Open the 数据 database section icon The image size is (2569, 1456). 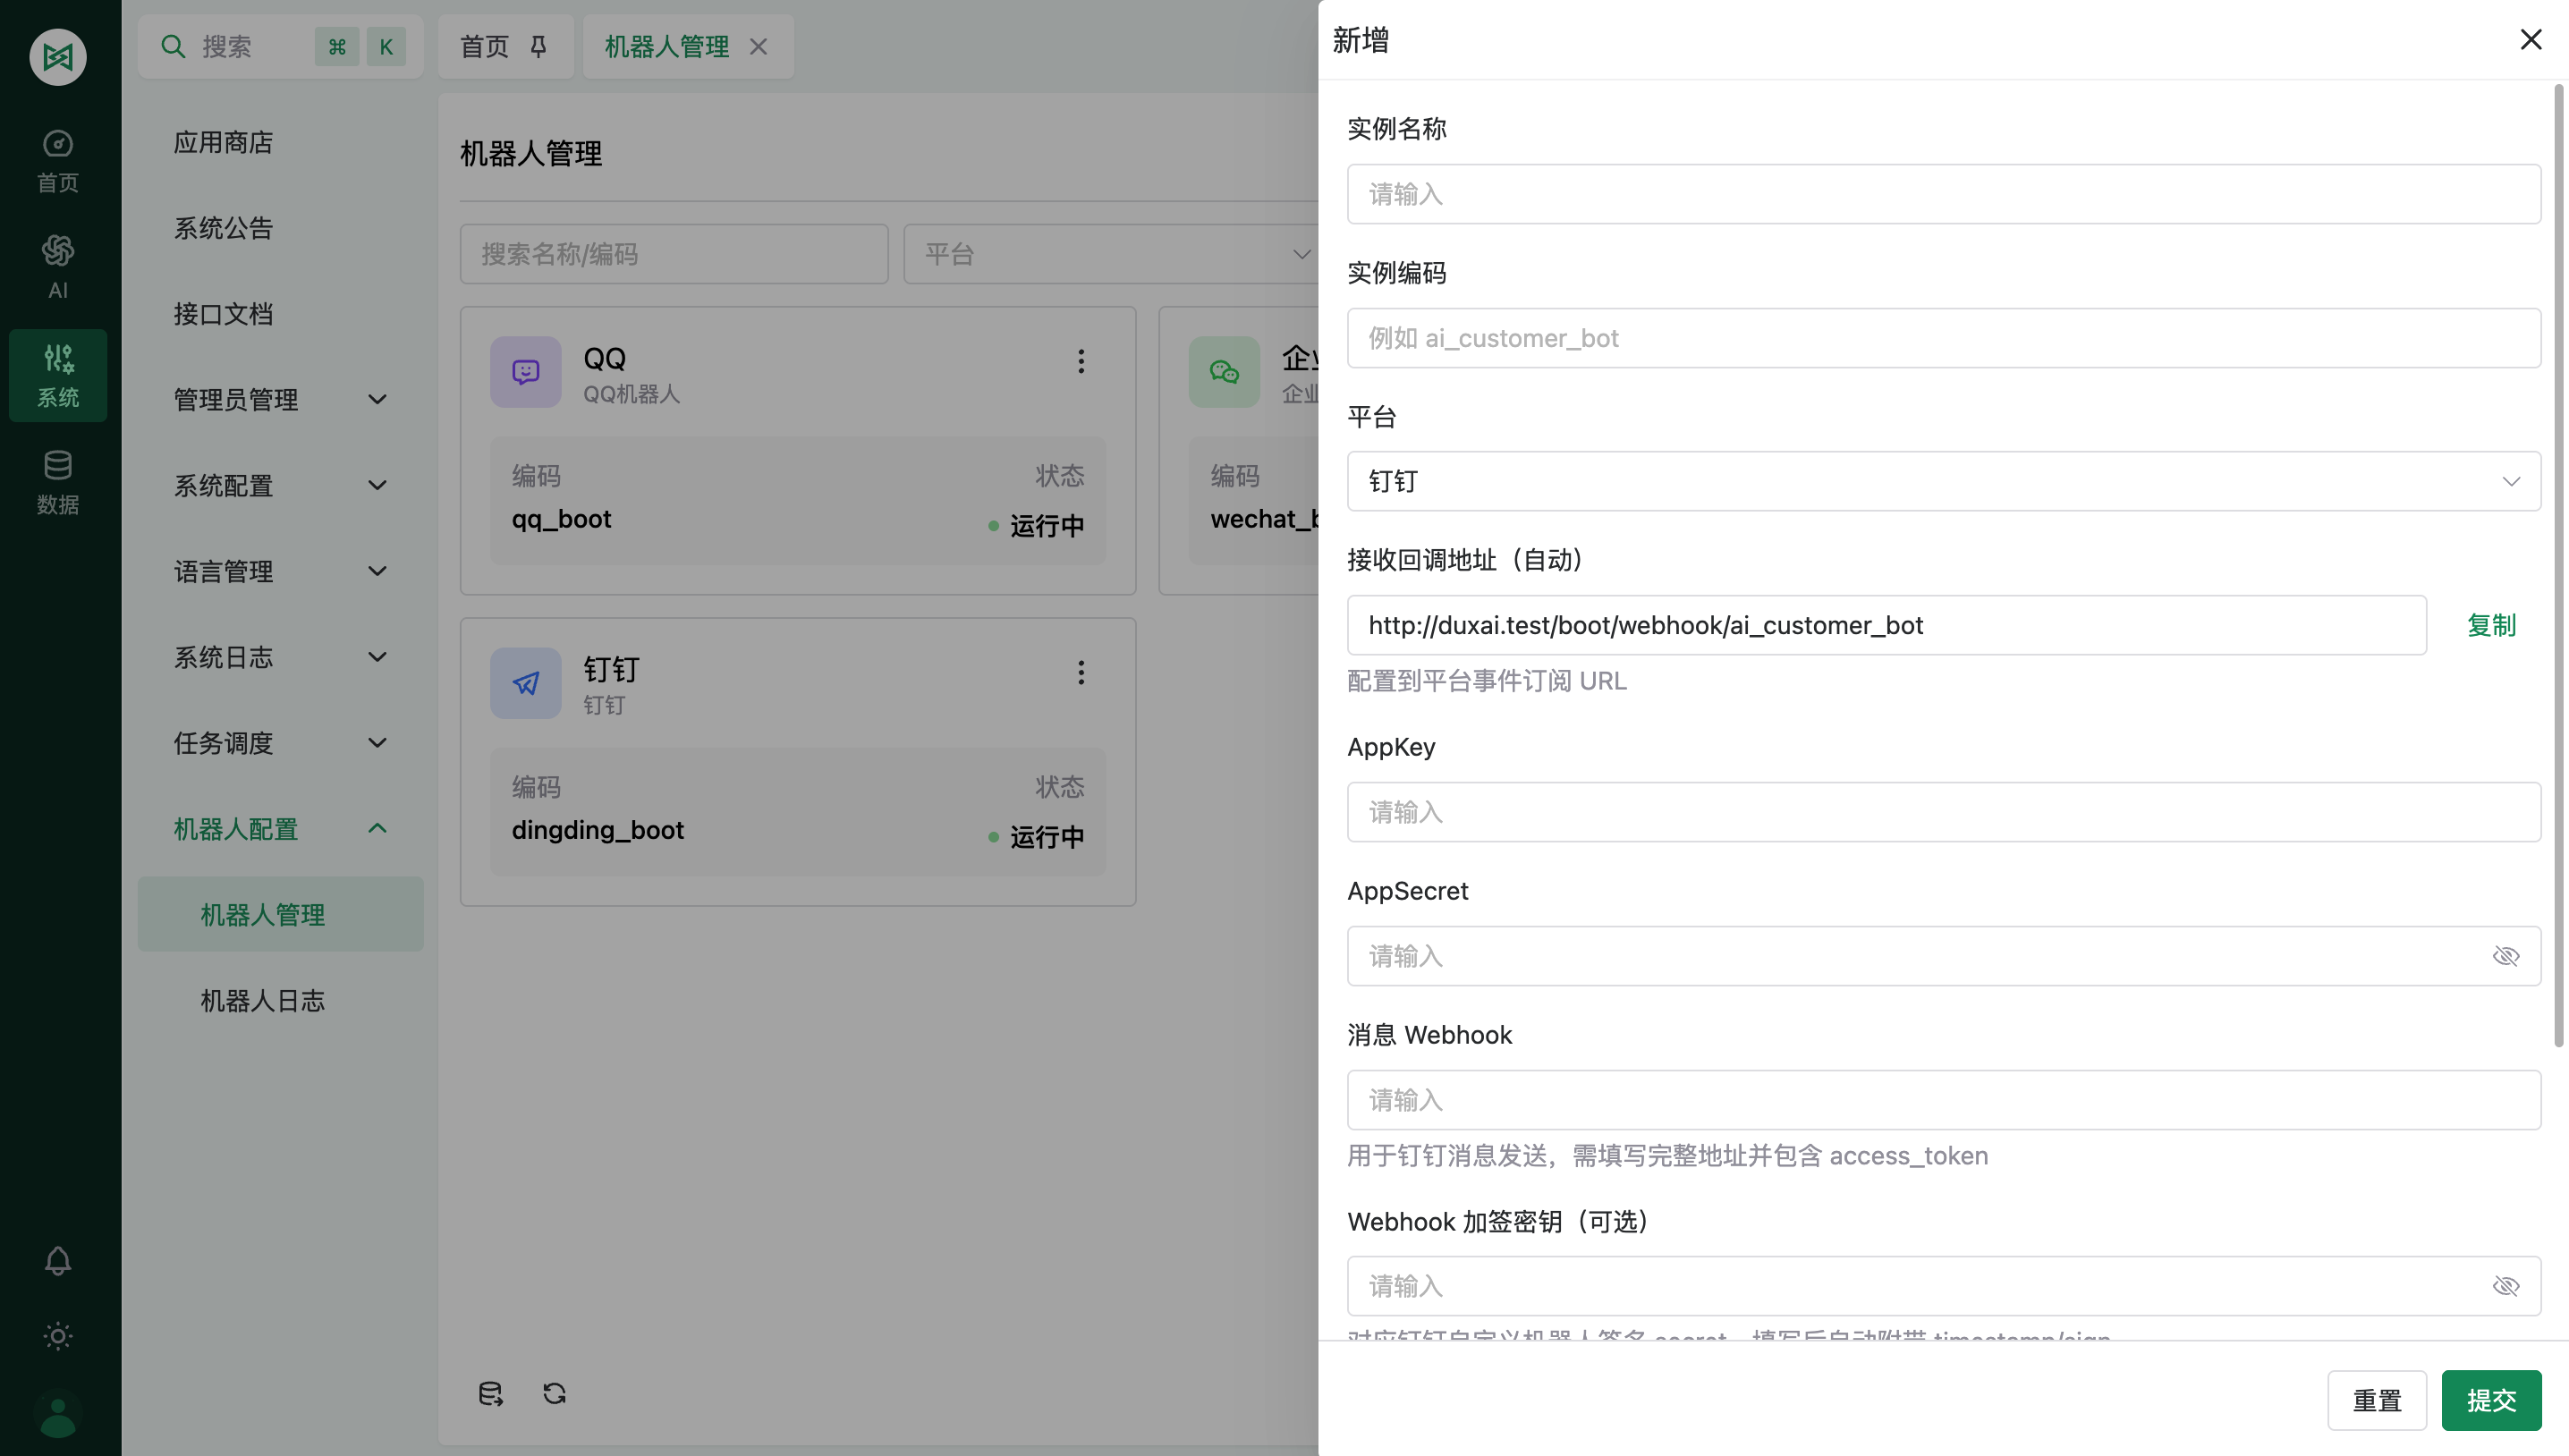58,481
